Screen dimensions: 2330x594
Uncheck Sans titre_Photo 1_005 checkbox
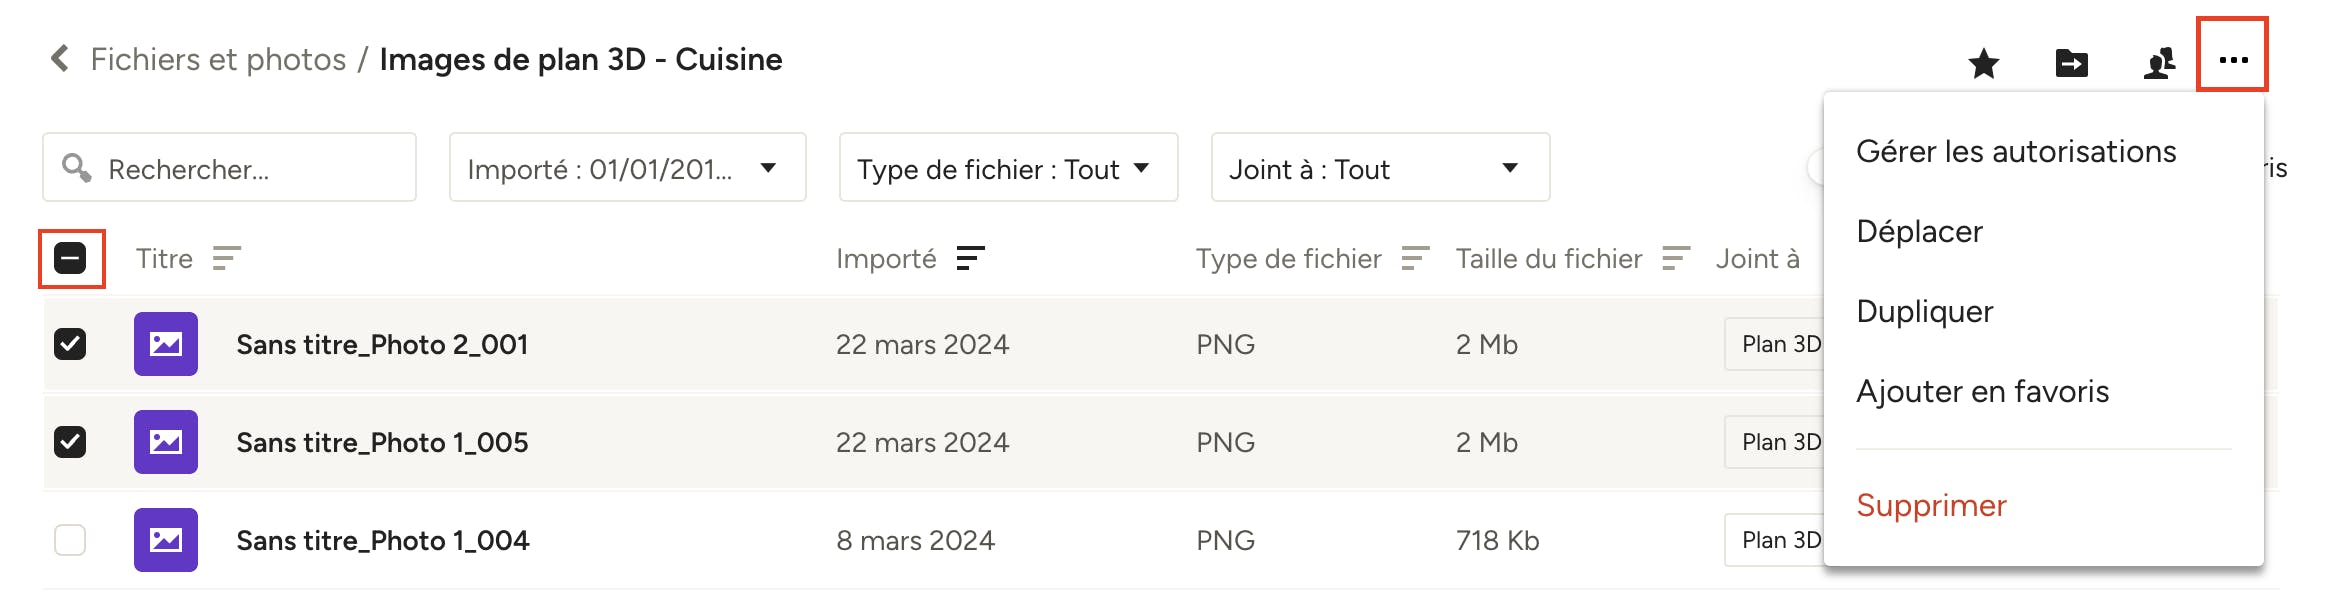(x=70, y=442)
